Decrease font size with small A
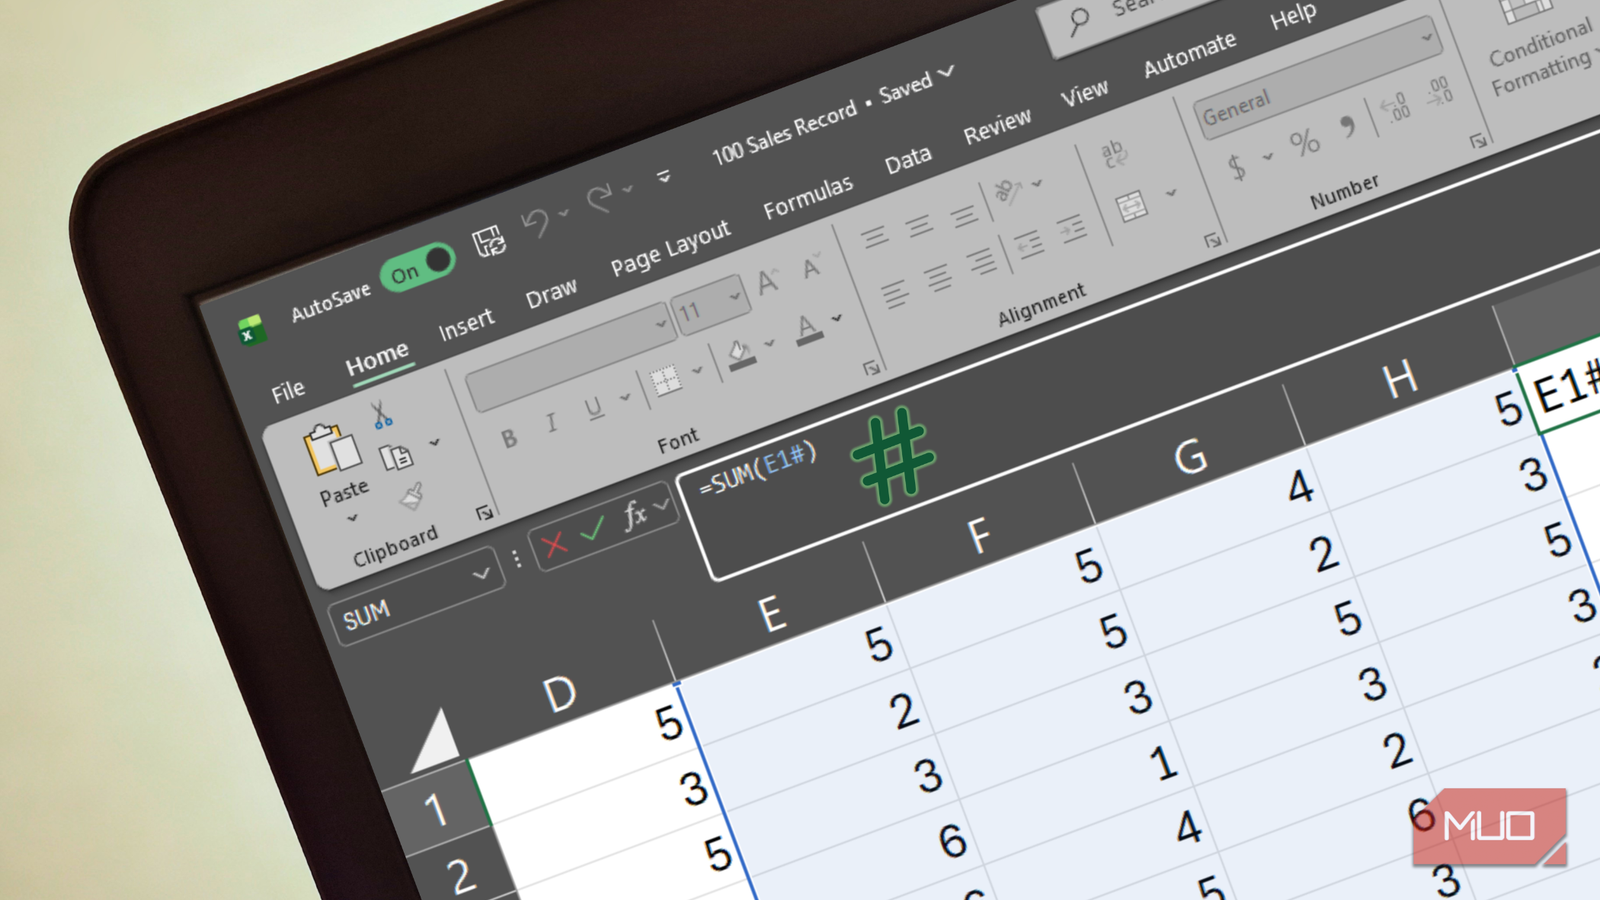Screen dimensions: 1600x900 pos(811,268)
